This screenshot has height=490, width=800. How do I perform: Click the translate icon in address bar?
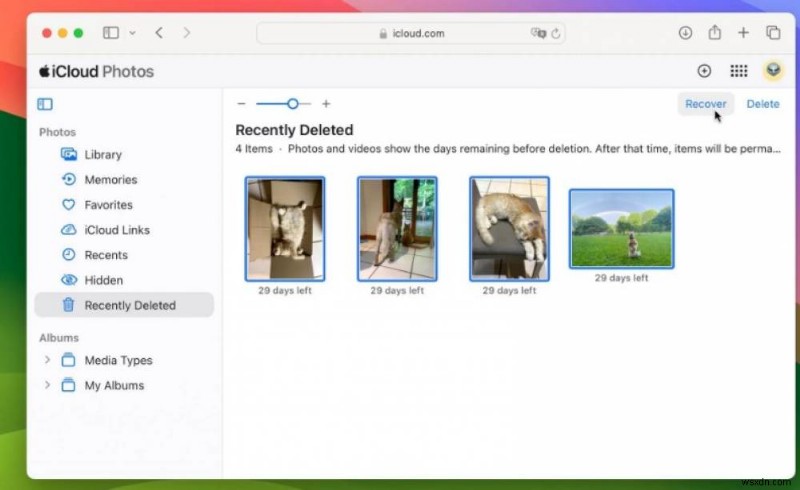[538, 33]
